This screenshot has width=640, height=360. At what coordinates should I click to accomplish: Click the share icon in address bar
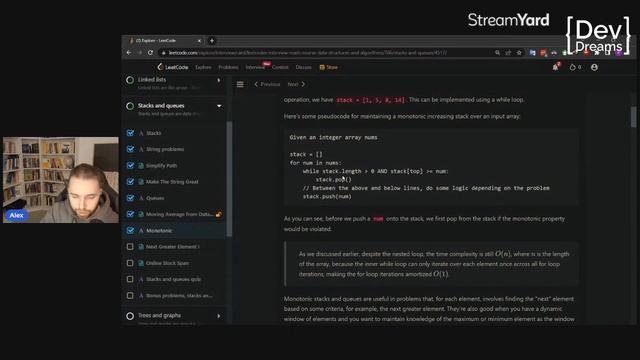click(x=508, y=53)
